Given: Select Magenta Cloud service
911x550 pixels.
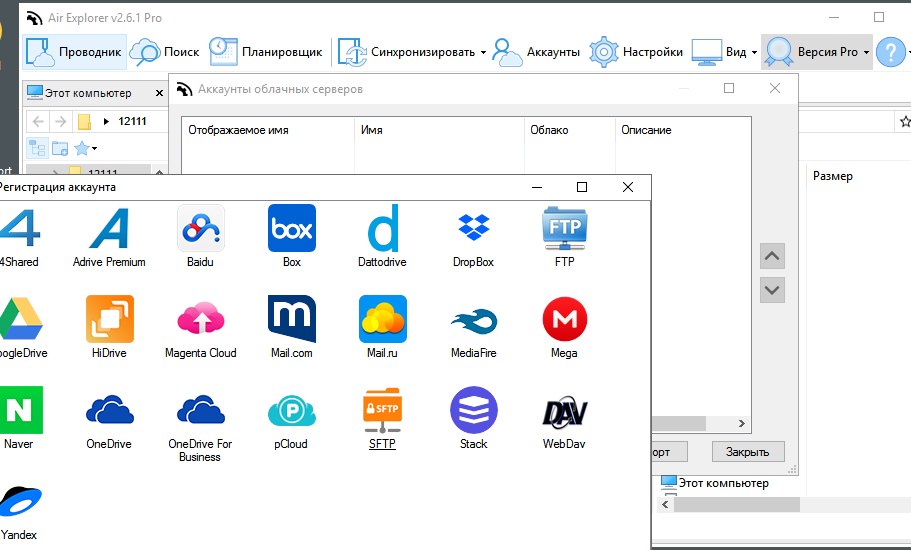Looking at the screenshot, I should (200, 319).
